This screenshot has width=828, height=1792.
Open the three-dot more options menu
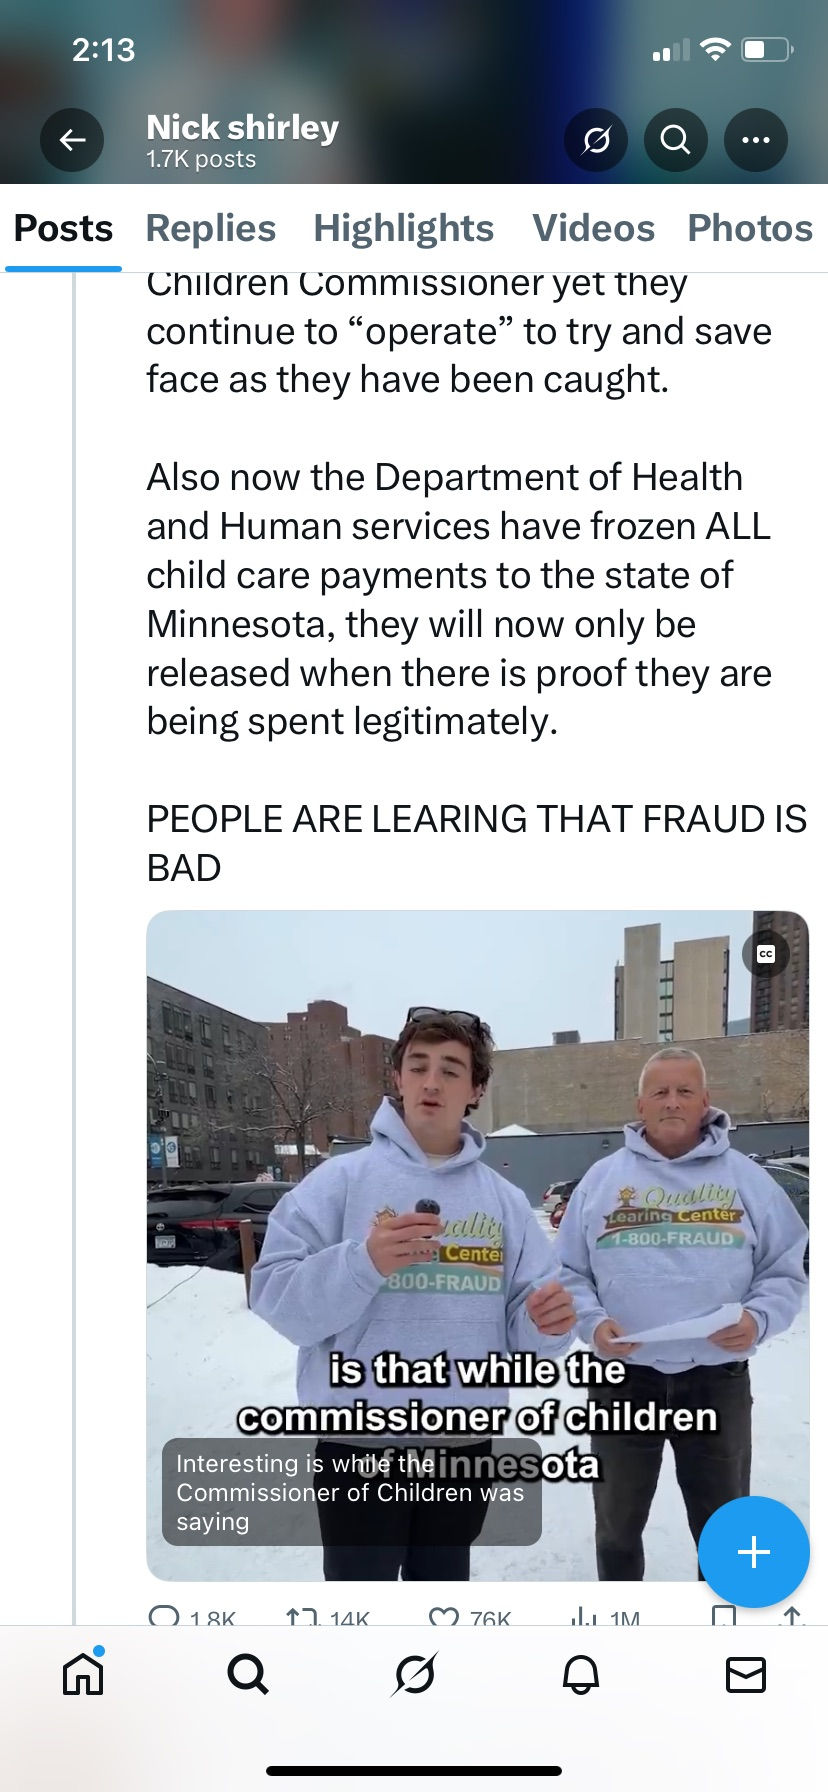pos(756,141)
